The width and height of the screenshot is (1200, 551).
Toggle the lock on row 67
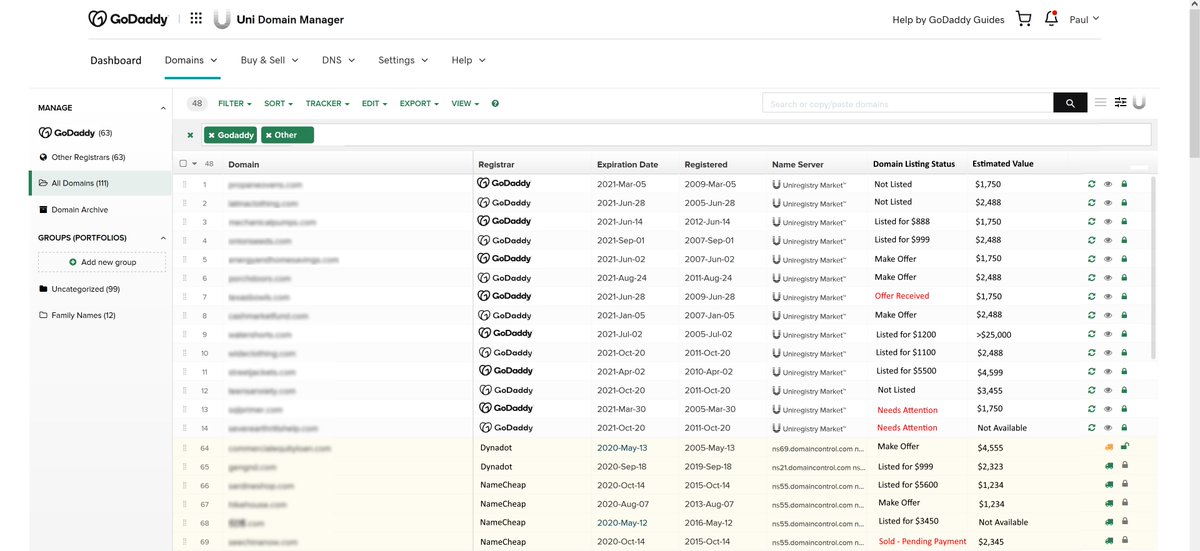[1124, 503]
